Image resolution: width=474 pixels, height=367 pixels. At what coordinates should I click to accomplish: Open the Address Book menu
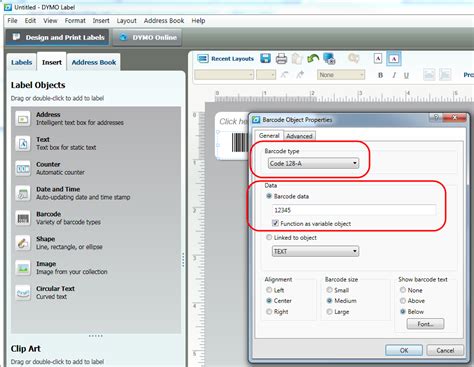point(164,21)
